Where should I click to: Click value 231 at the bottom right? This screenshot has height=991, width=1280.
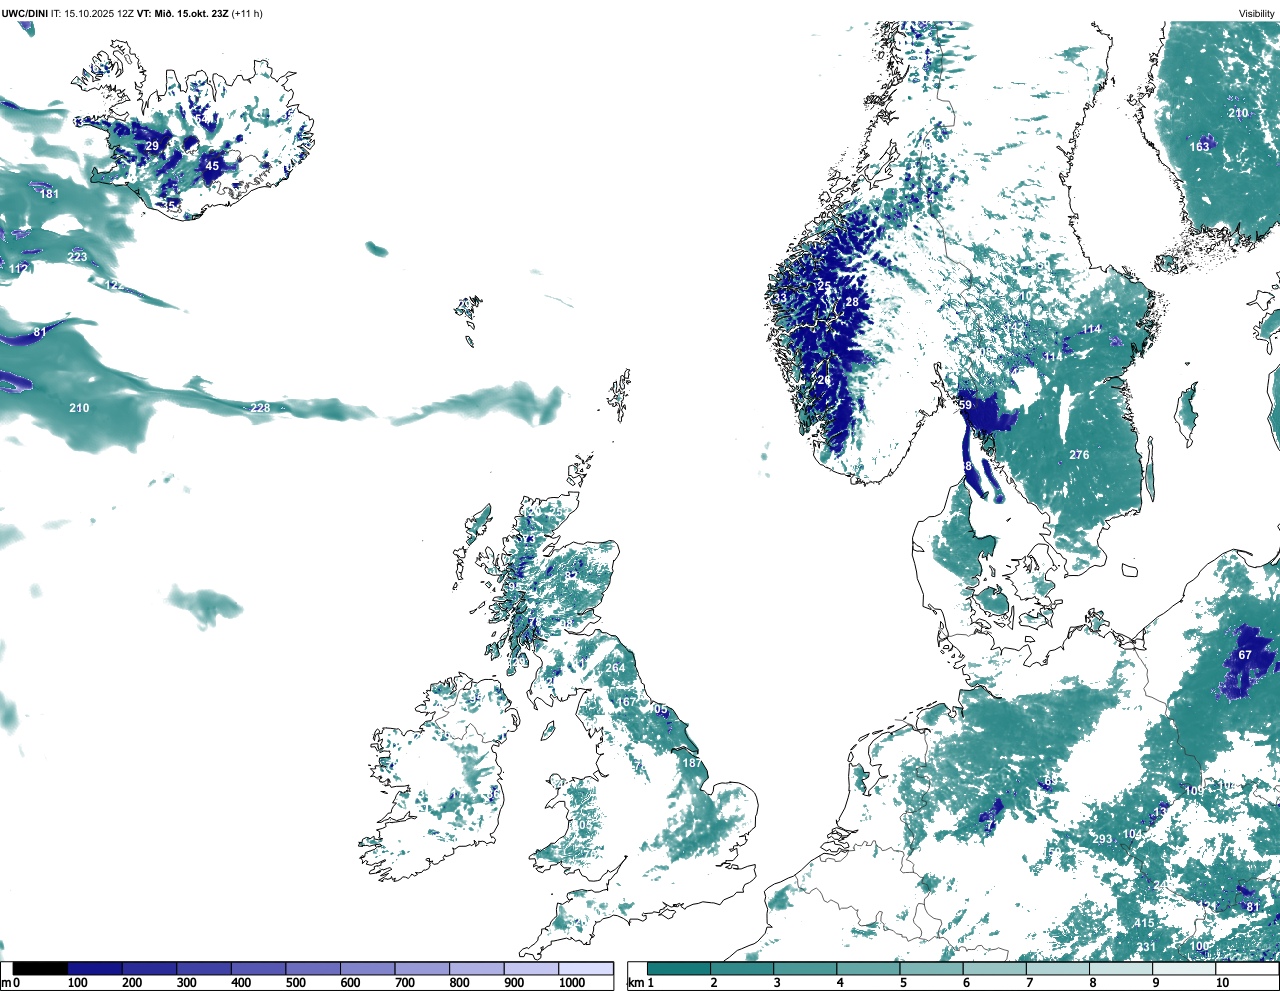tap(1146, 947)
